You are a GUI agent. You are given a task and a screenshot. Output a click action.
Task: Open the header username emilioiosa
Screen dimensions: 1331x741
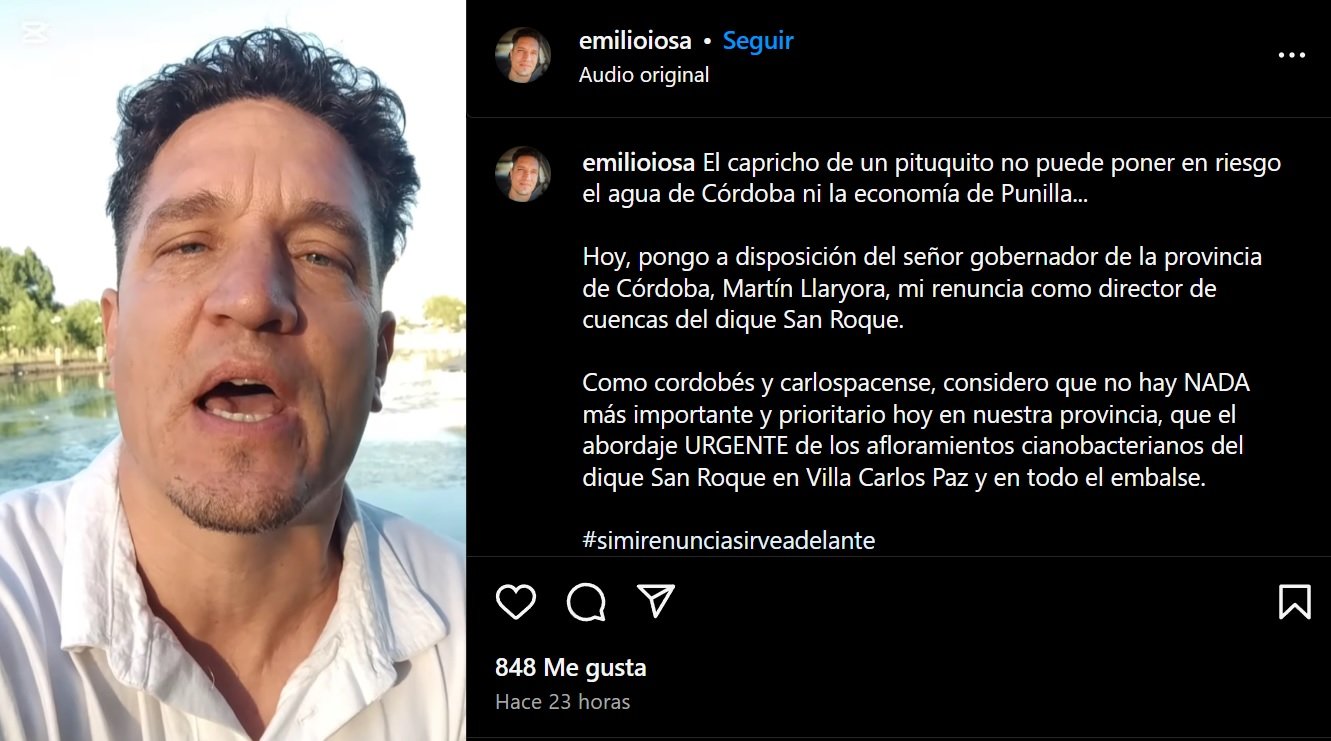tap(635, 41)
